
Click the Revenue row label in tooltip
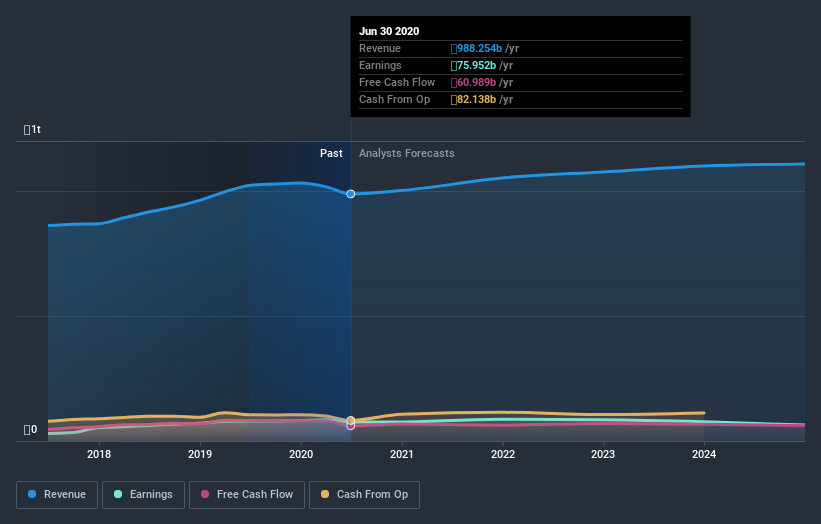[x=380, y=48]
